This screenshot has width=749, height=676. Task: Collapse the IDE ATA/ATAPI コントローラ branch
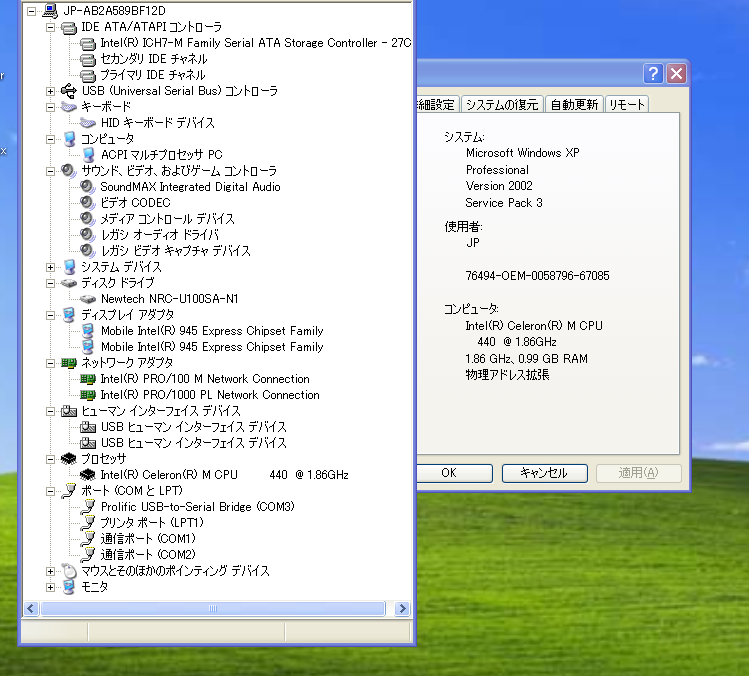click(x=50, y=27)
